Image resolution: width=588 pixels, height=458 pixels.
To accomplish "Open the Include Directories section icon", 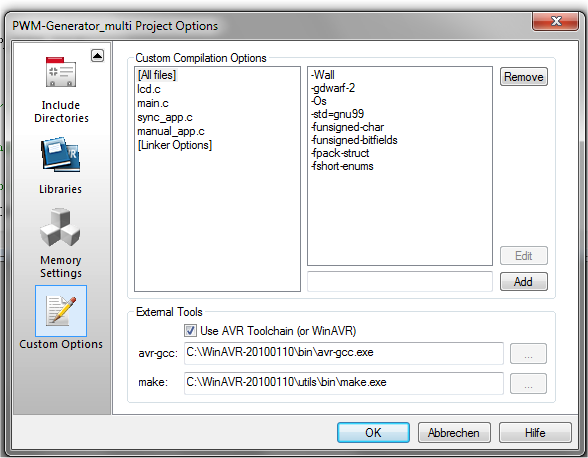I will point(61,72).
